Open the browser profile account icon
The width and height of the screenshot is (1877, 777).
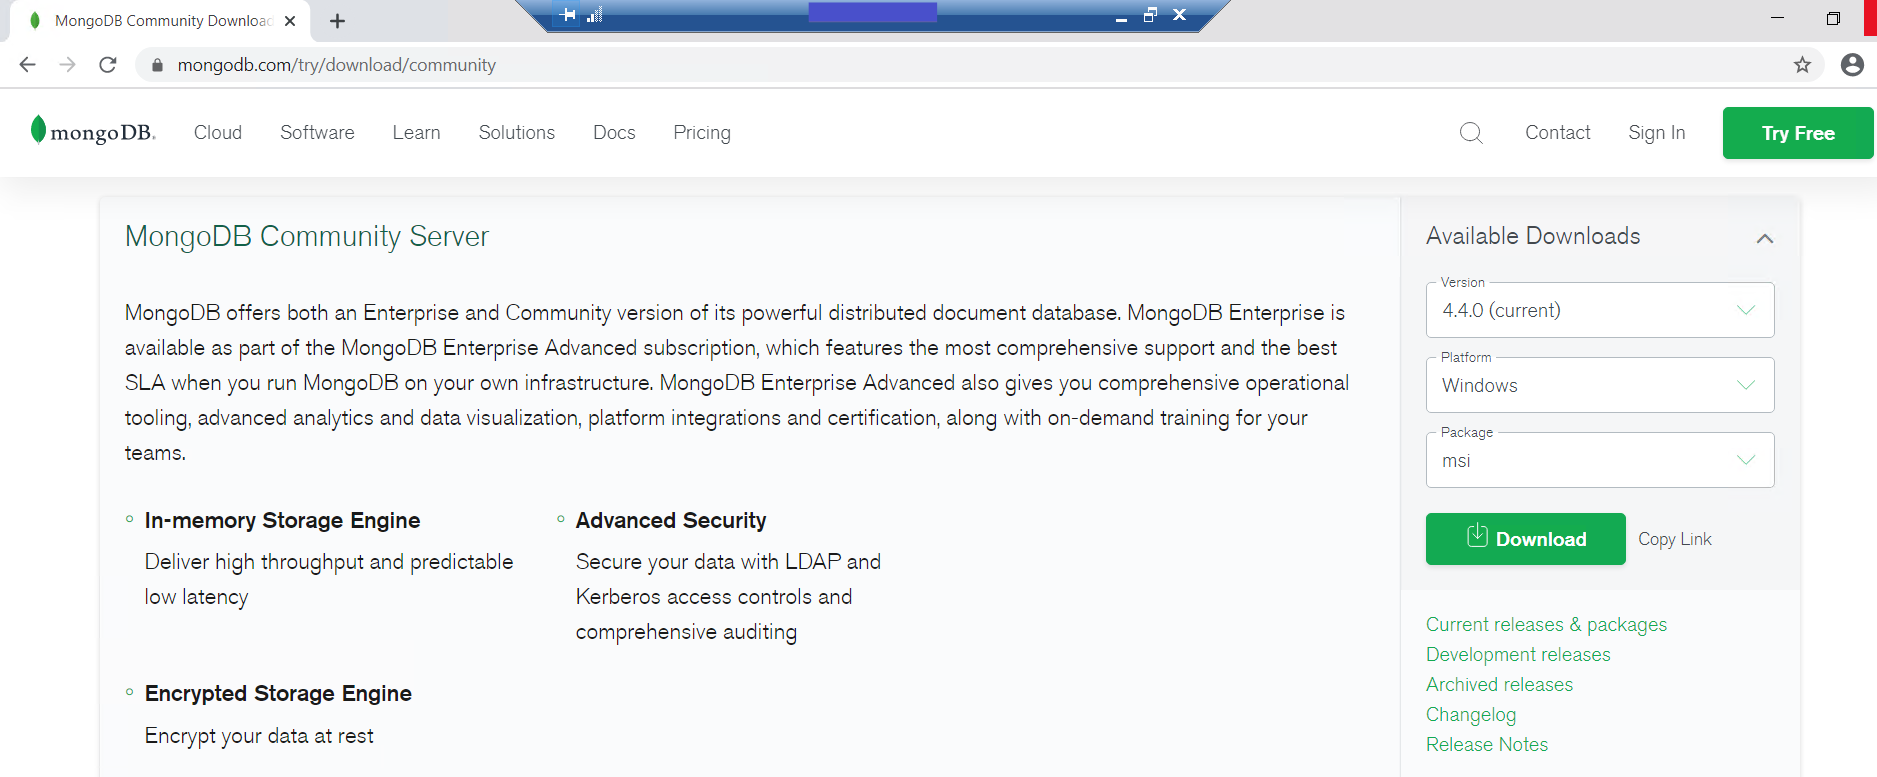(1852, 65)
